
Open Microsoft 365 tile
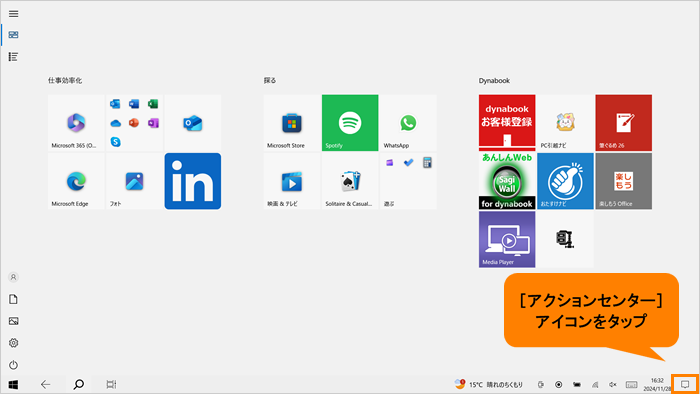tap(76, 123)
